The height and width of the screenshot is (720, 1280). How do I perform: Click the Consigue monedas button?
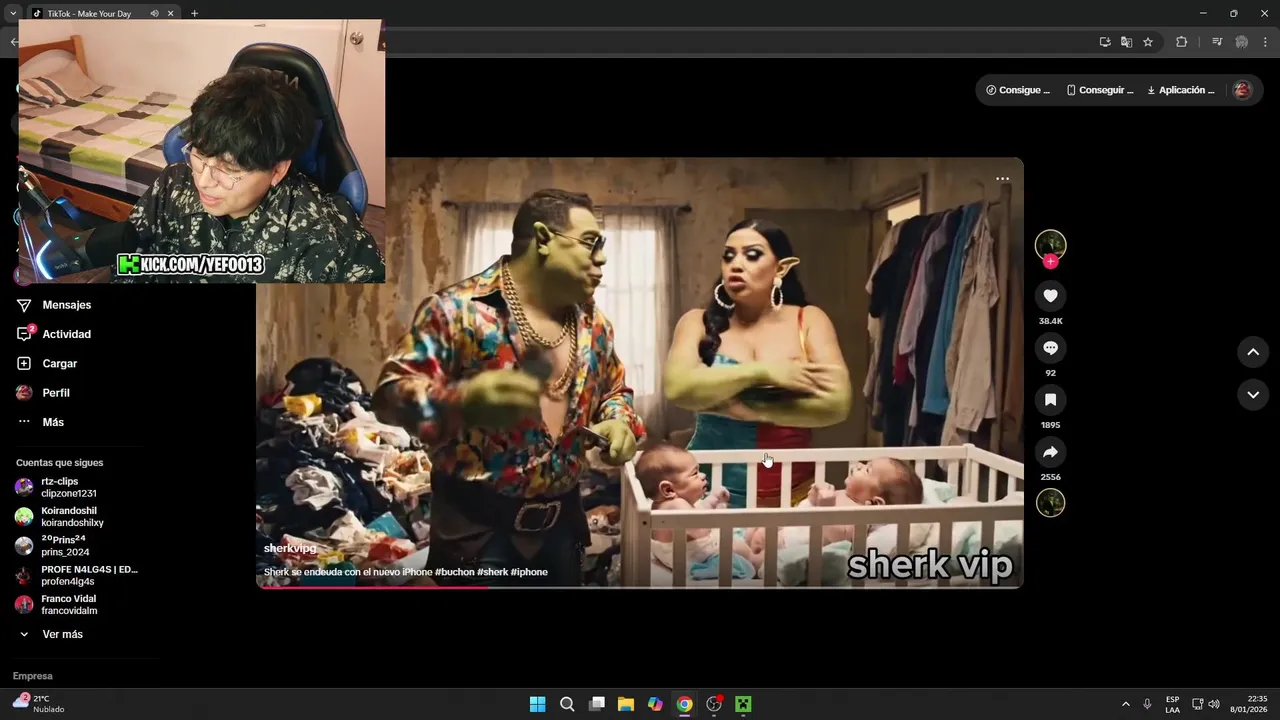(x=1018, y=90)
